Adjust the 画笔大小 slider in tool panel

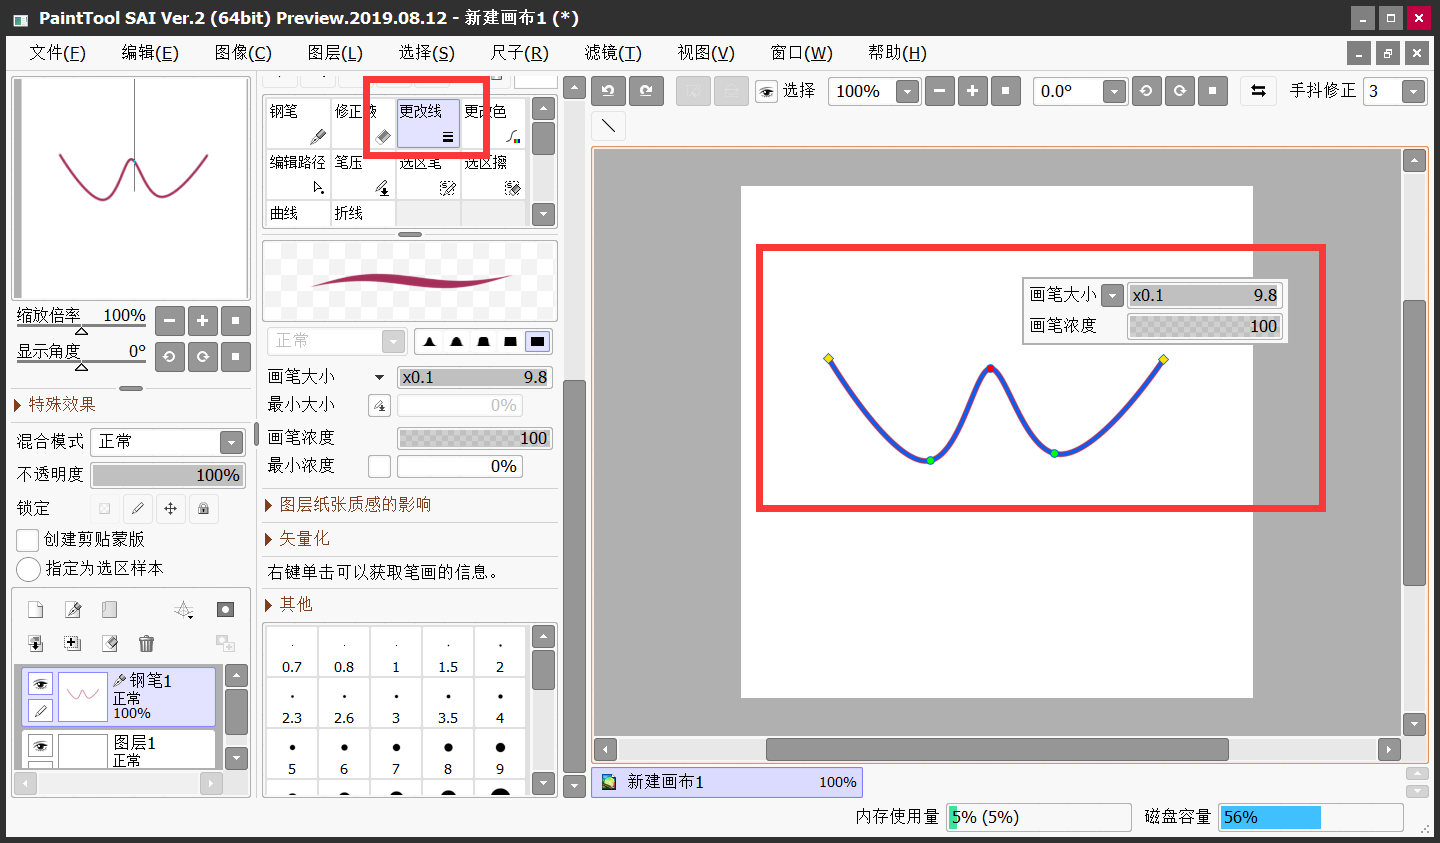pyautogui.click(x=475, y=377)
